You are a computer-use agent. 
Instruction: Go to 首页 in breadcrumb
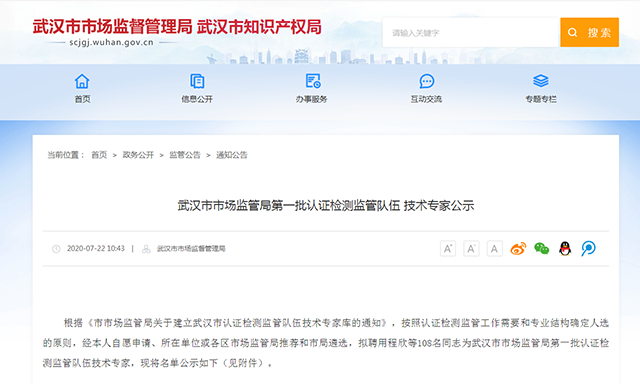99,155
